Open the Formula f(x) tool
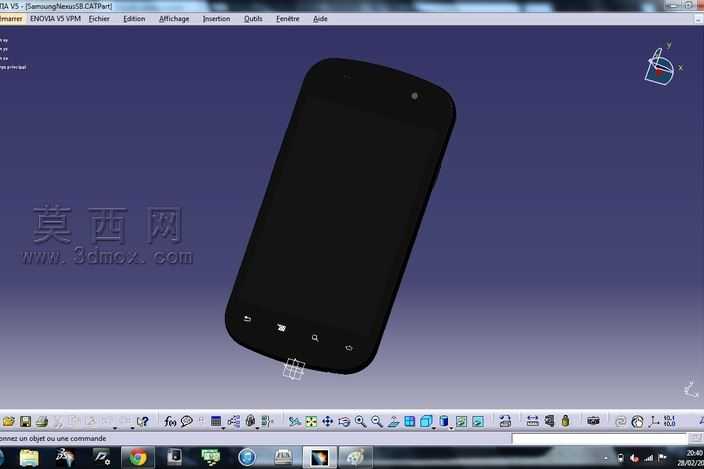This screenshot has width=704, height=469. [170, 421]
